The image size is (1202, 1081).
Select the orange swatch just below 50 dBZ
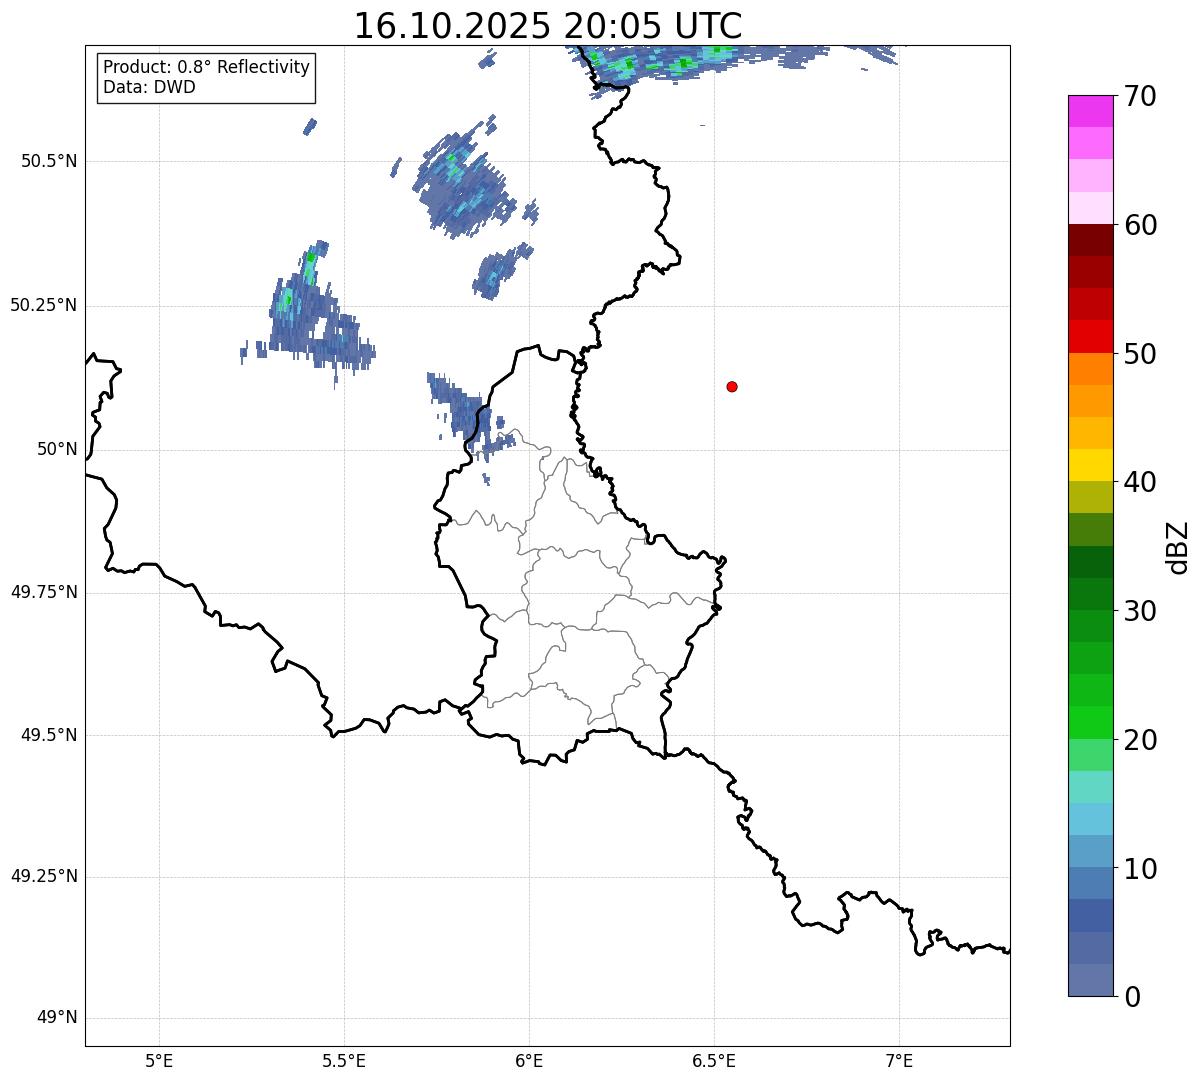tap(1089, 369)
